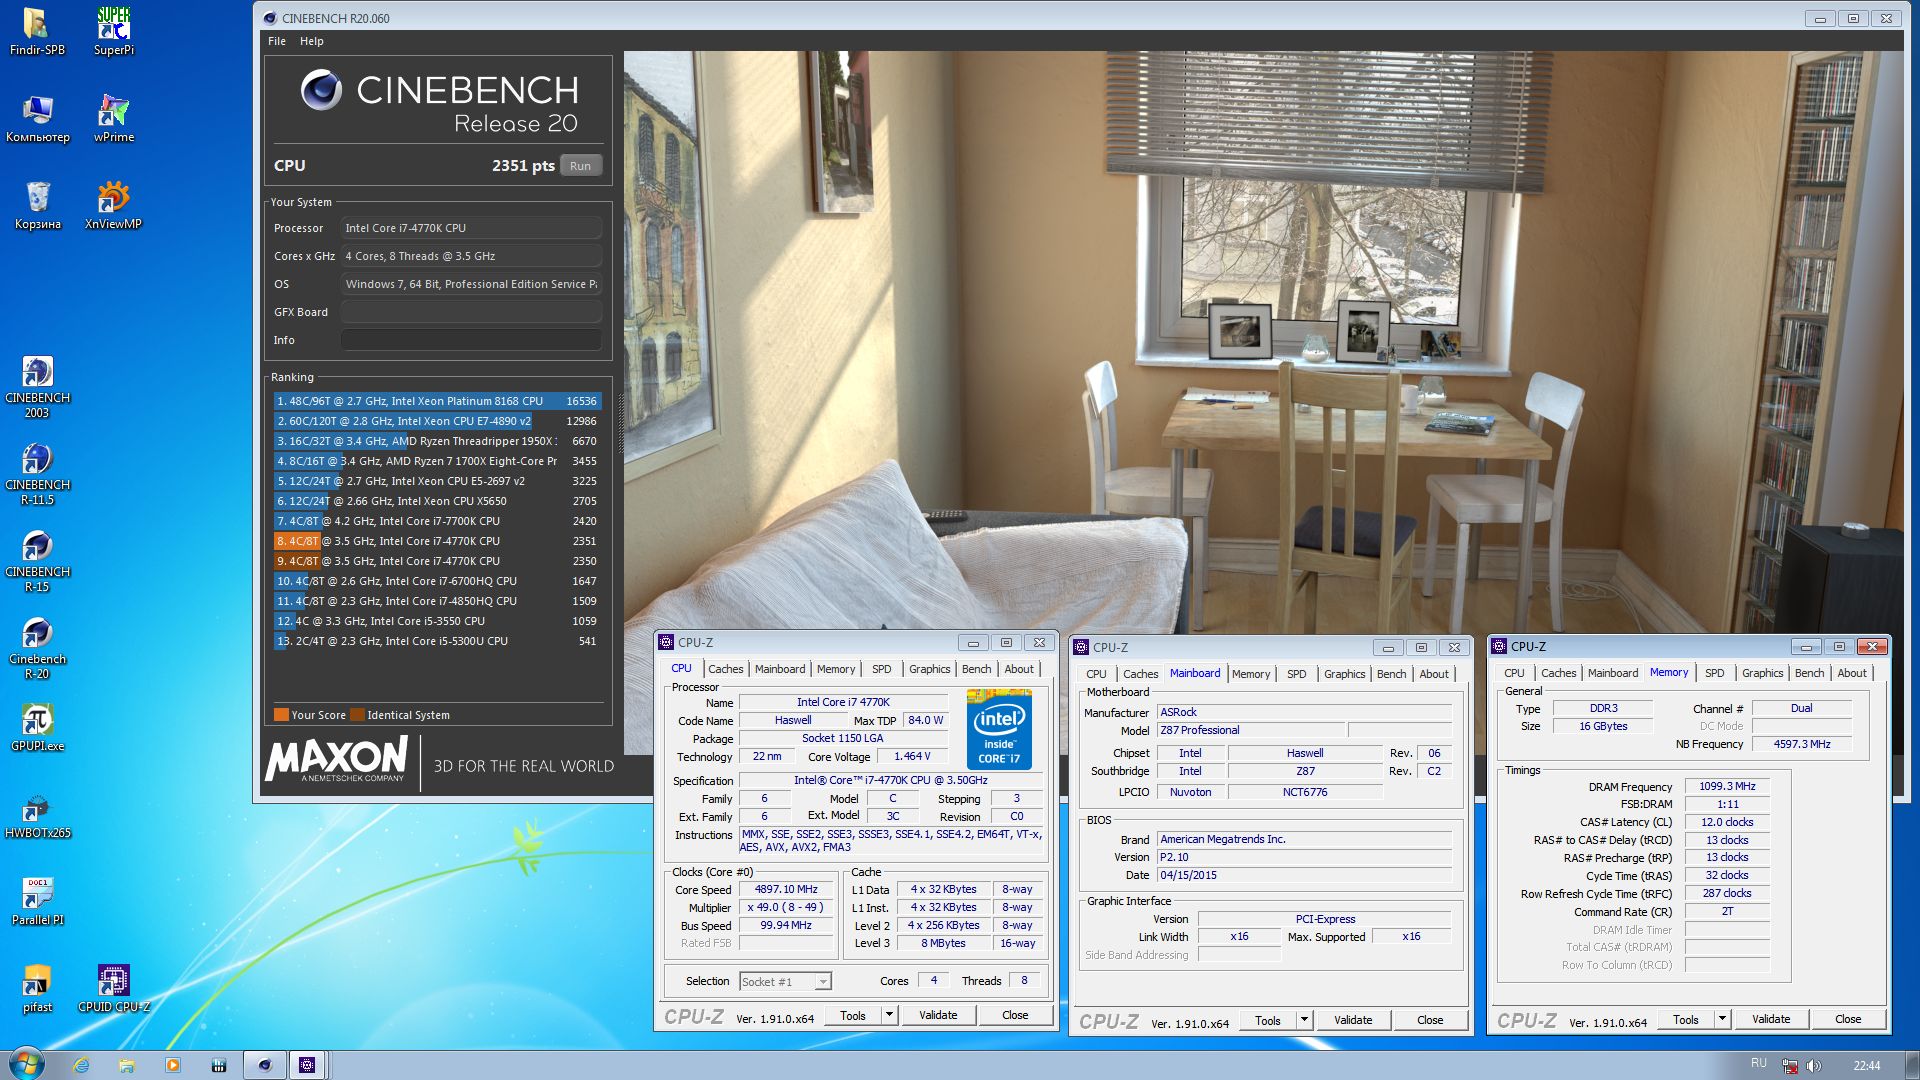Open the CINEBENCH R-15 desktop icon
Screen dimensions: 1920x1080
pyautogui.click(x=37, y=561)
